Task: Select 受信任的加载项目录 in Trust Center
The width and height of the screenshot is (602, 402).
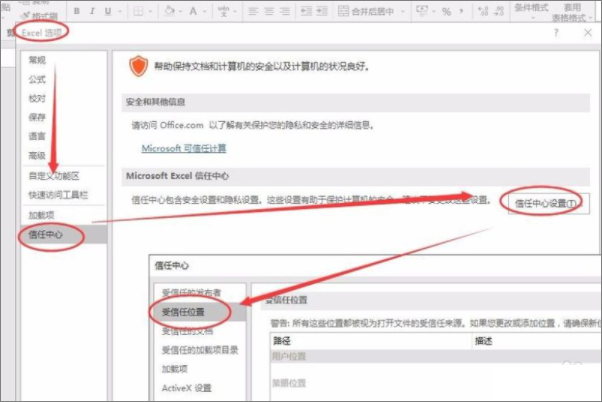Action: pyautogui.click(x=200, y=350)
